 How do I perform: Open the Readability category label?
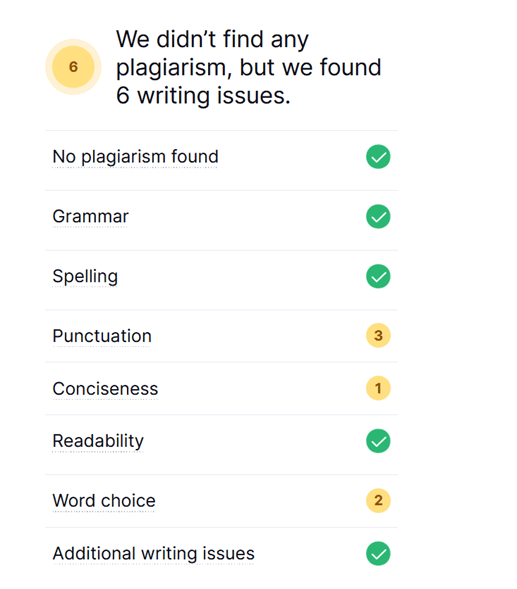pyautogui.click(x=98, y=441)
